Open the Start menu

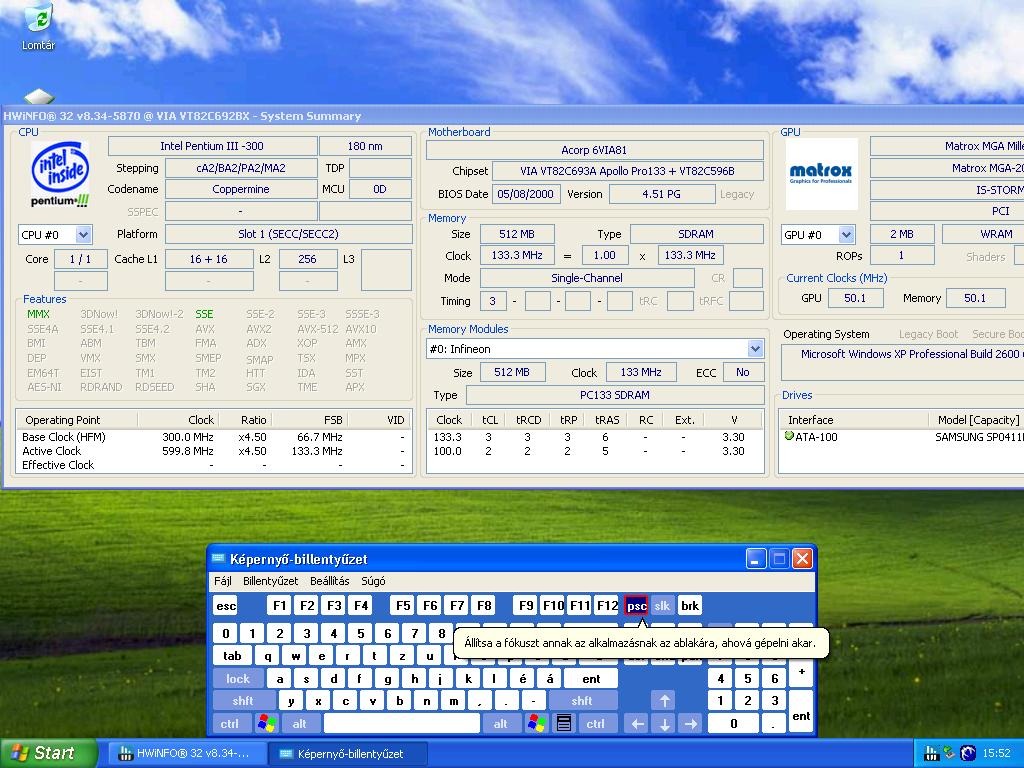(48, 753)
